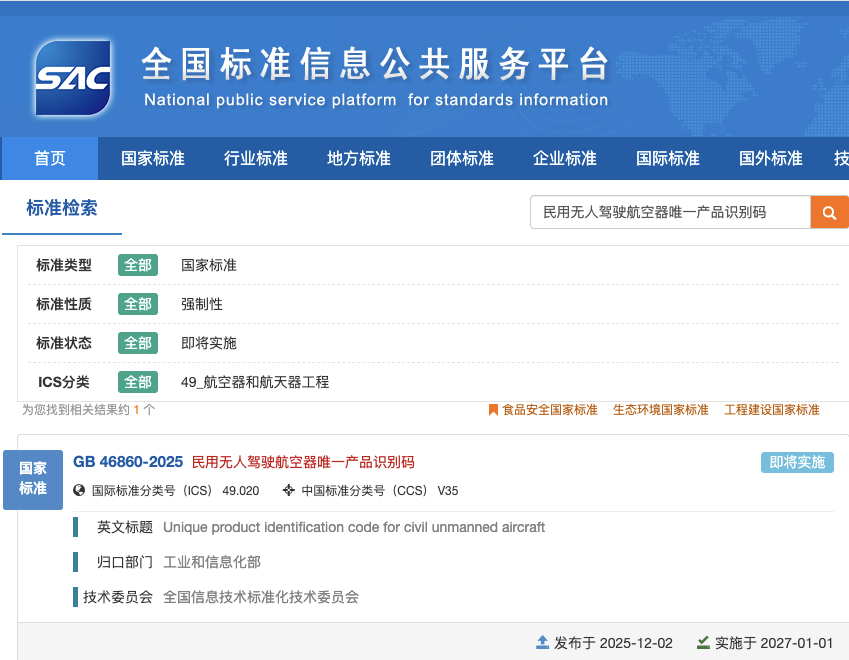849x660 pixels.
Task: Click the search keyword input field
Action: (x=669, y=212)
